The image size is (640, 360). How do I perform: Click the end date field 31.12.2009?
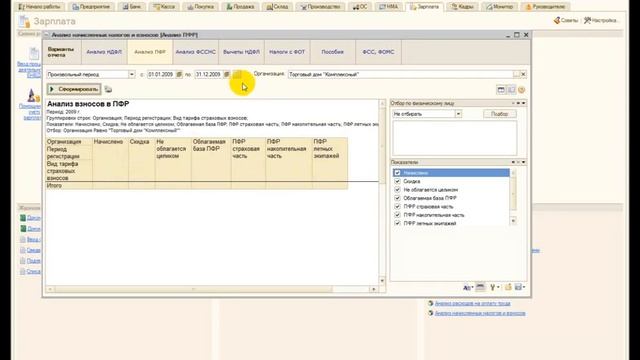tap(209, 75)
